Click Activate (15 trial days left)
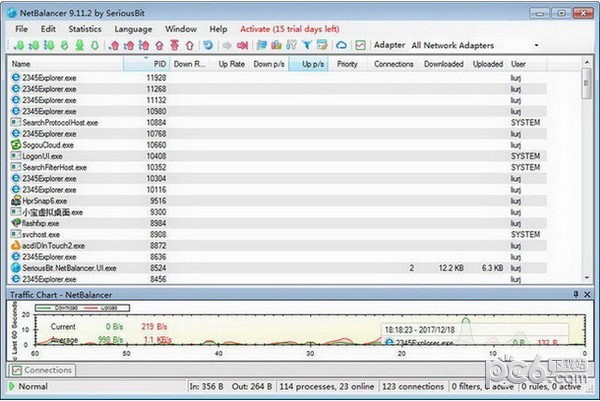 pos(290,29)
